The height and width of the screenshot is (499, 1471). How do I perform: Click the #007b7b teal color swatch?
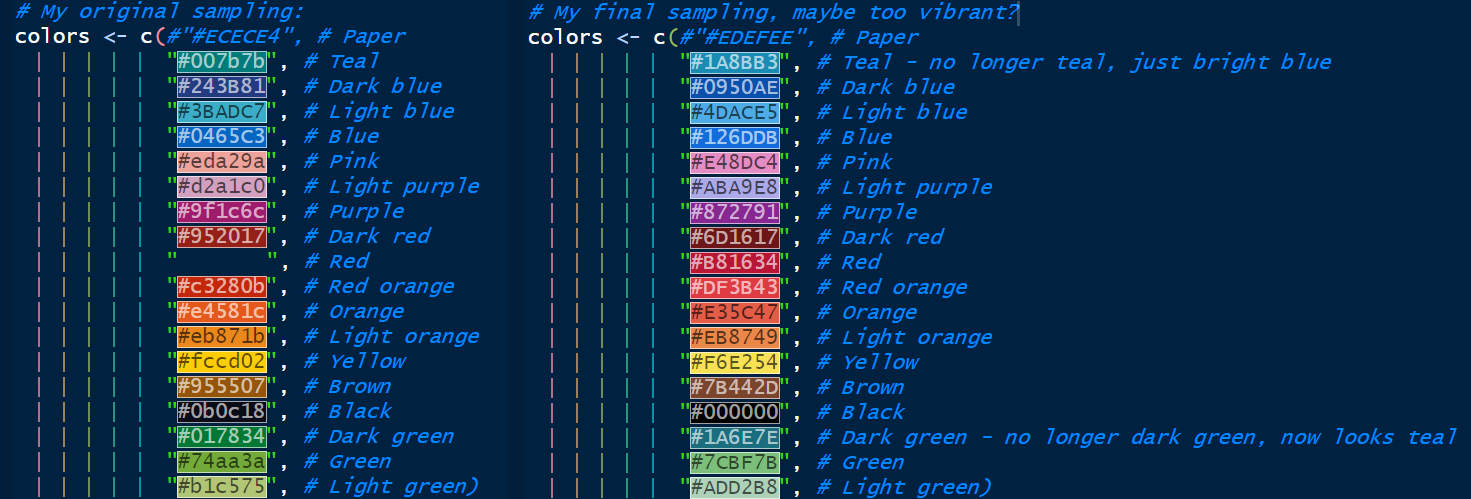click(221, 61)
